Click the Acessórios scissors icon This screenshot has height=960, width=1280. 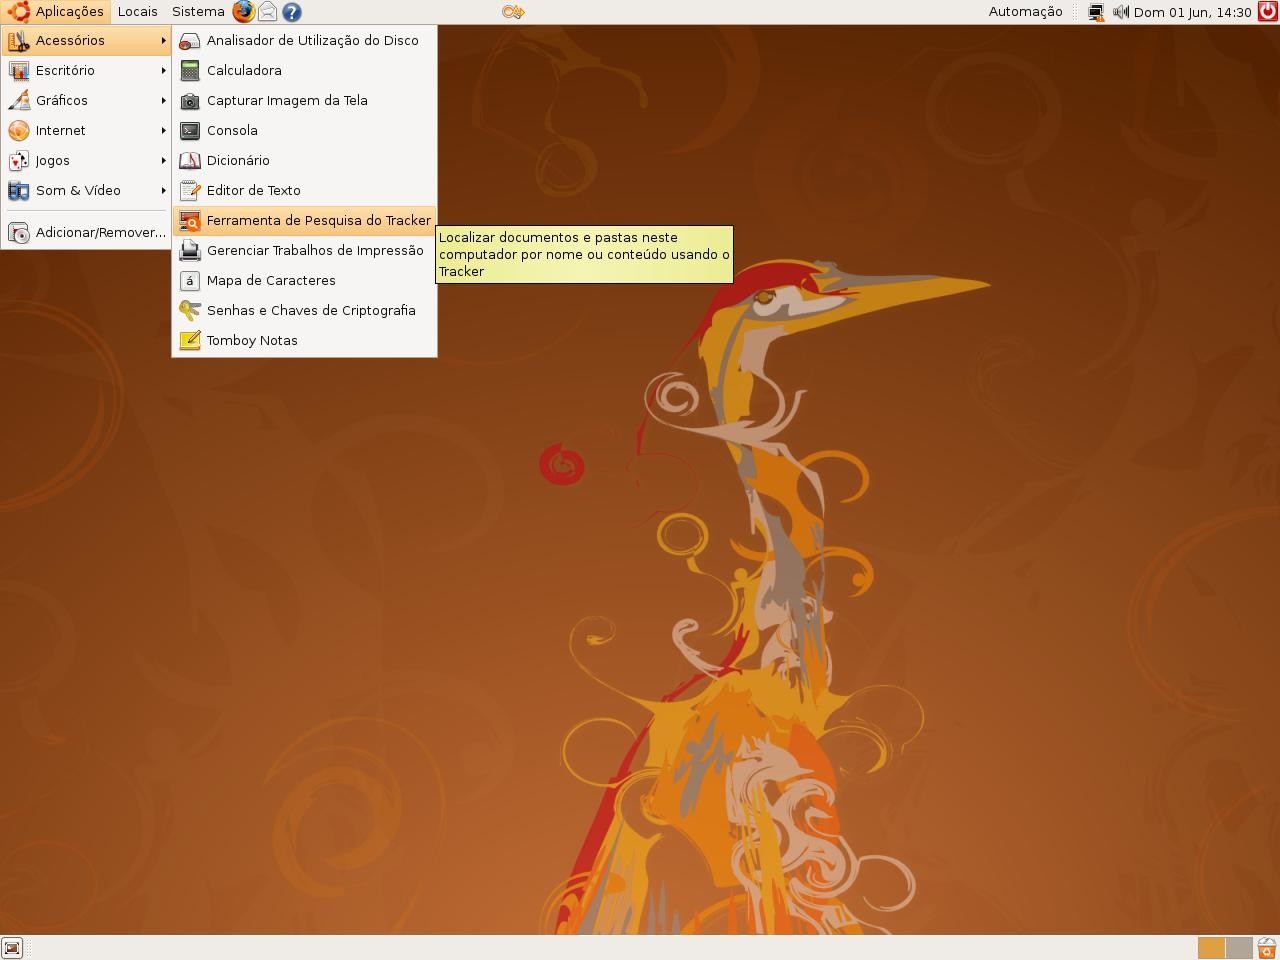pyautogui.click(x=19, y=41)
